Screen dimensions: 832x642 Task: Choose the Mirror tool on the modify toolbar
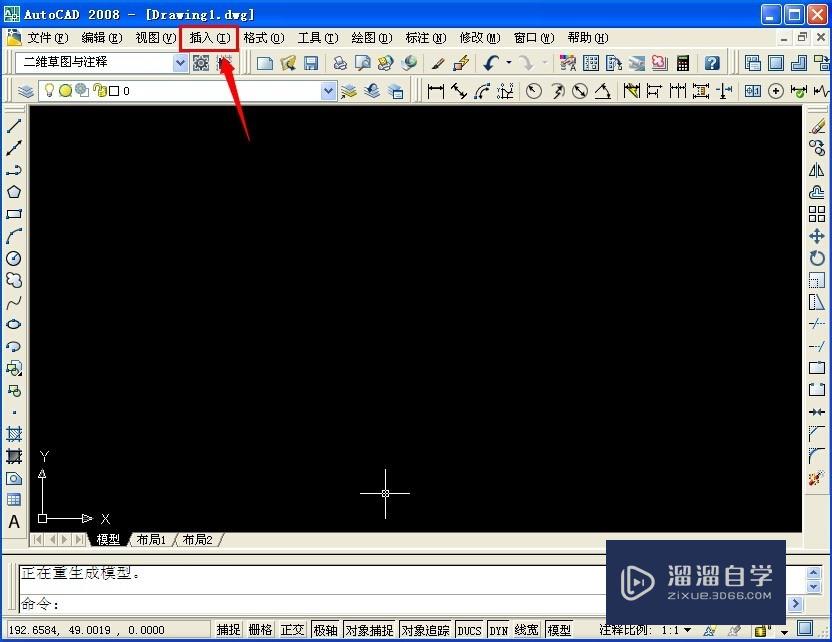click(817, 168)
